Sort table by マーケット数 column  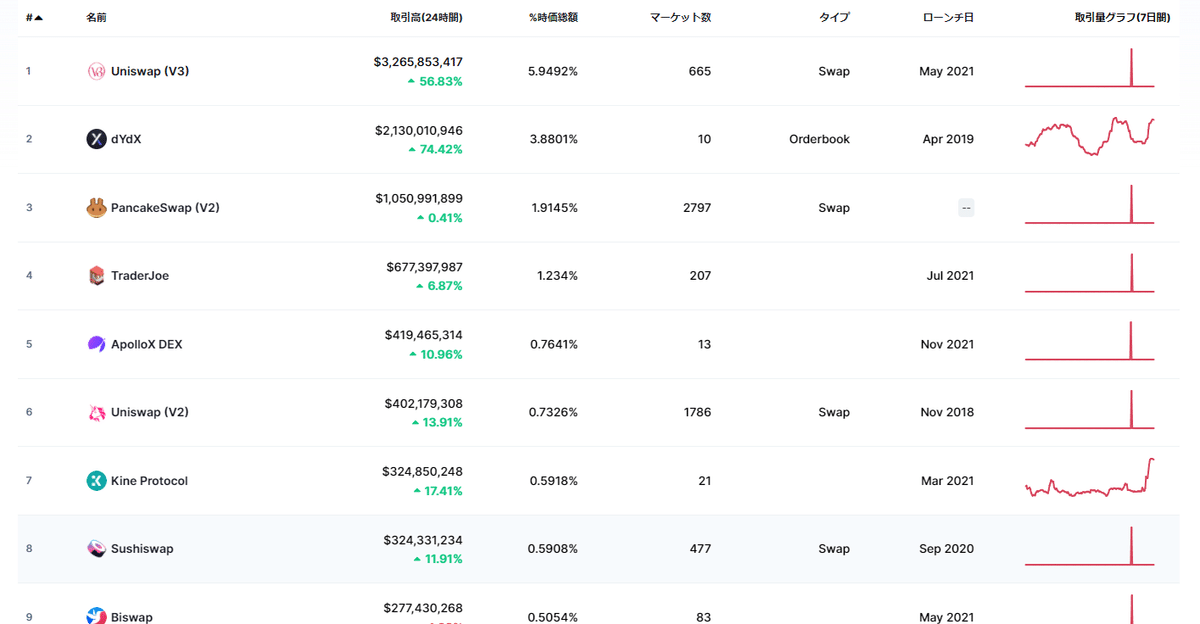(x=680, y=18)
